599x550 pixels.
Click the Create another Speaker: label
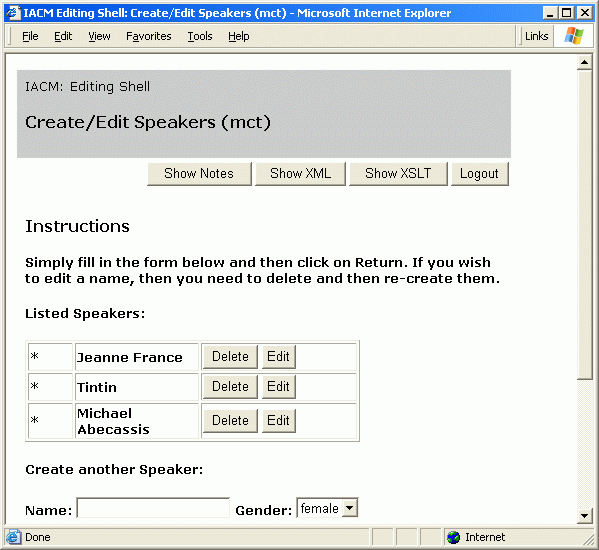(114, 469)
